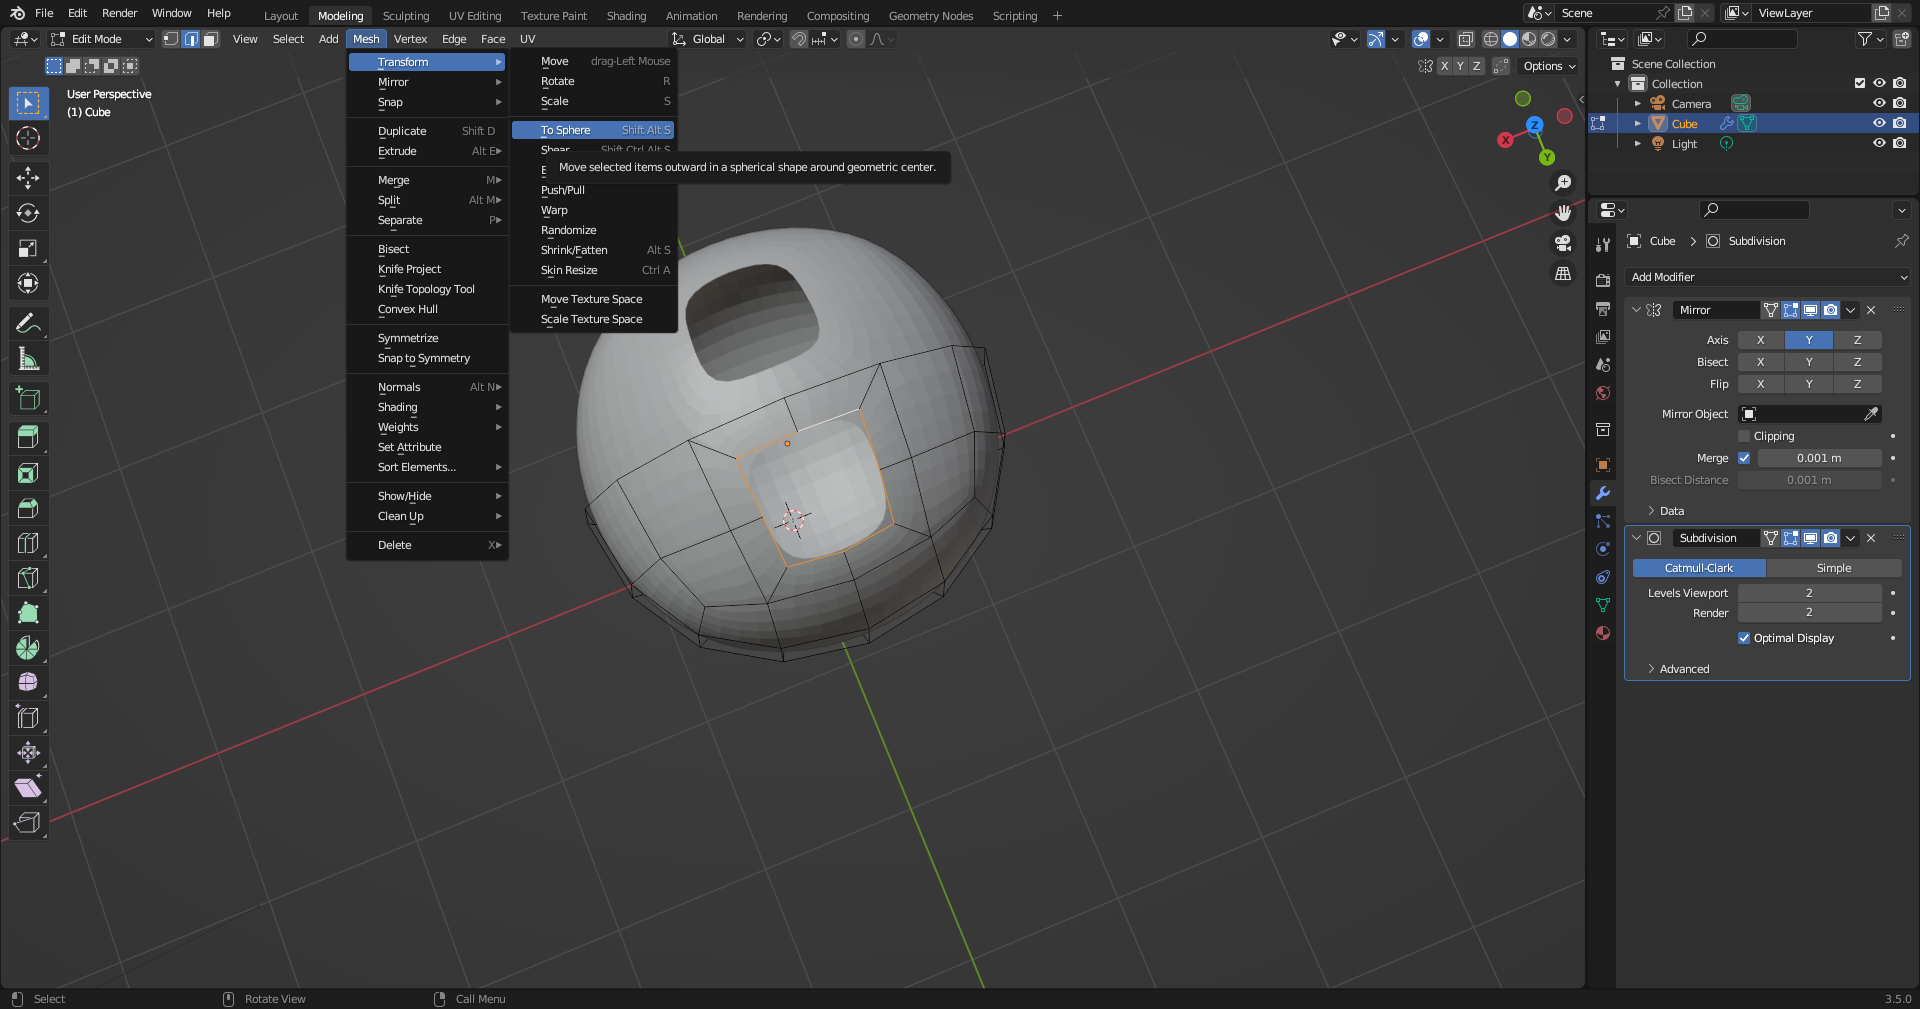Image resolution: width=1920 pixels, height=1009 pixels.
Task: Select the Scale tool
Action: click(28, 248)
